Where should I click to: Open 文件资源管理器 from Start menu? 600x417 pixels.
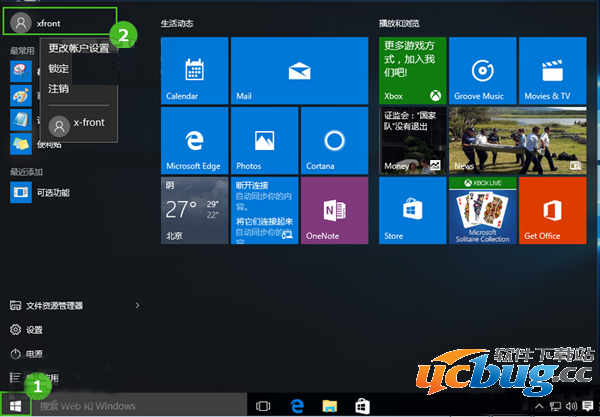point(47,306)
